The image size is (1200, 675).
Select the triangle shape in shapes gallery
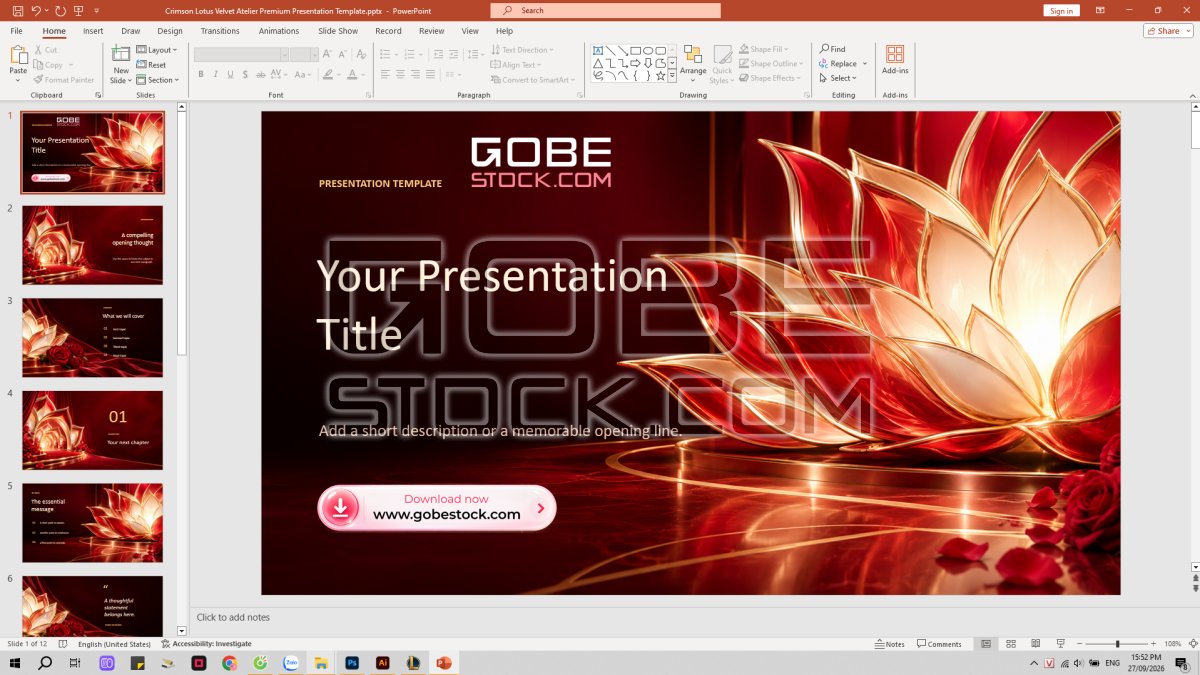click(x=598, y=63)
